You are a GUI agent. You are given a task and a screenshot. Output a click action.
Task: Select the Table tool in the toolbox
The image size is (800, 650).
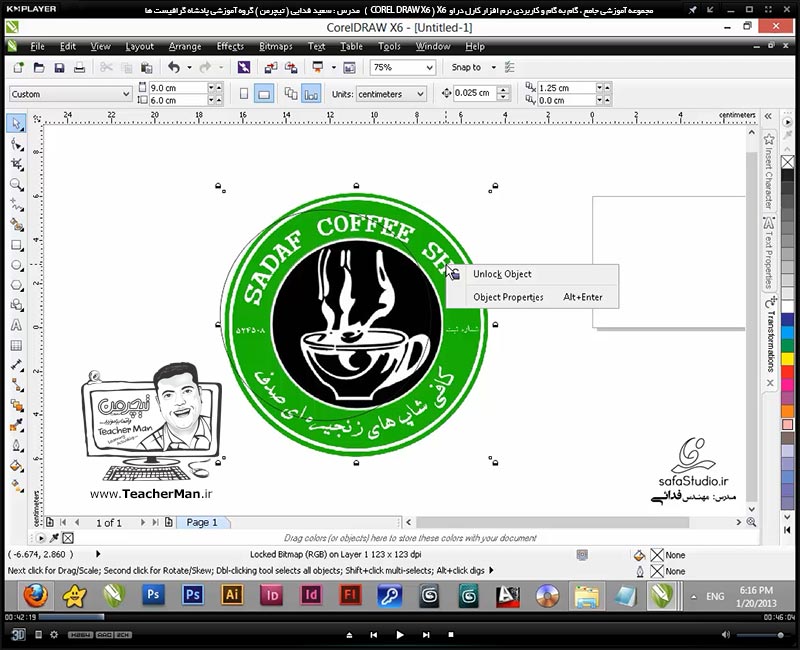tap(16, 345)
